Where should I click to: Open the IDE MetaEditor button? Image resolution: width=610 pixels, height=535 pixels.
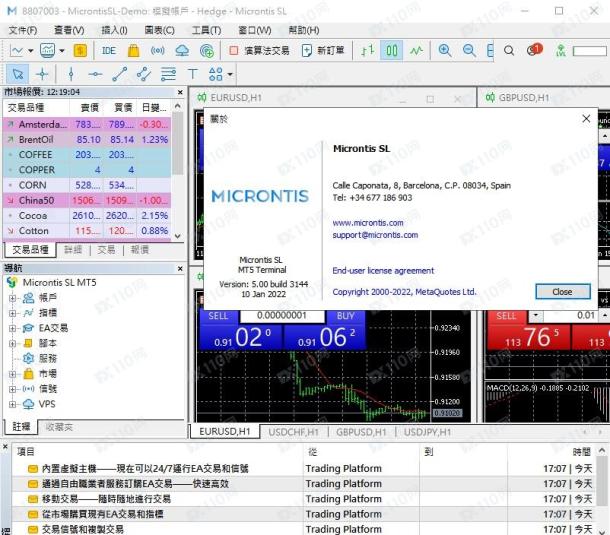coord(109,51)
